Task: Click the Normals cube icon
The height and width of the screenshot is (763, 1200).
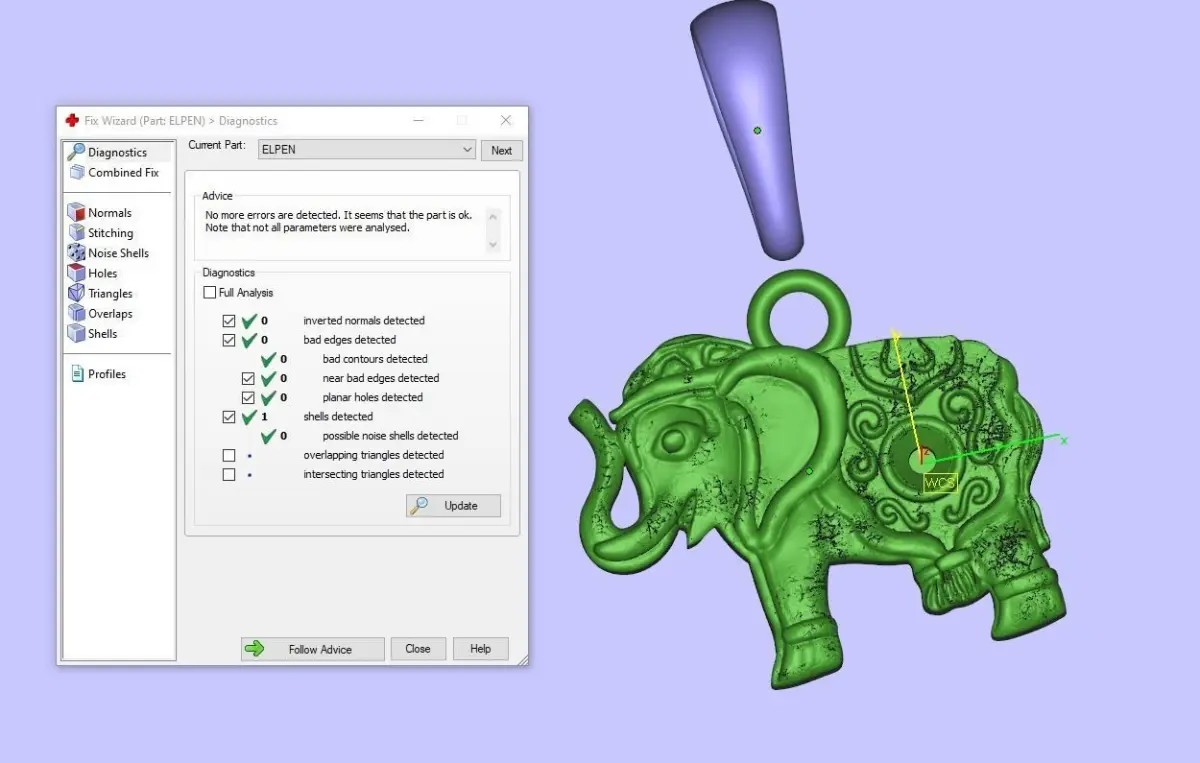Action: click(76, 212)
